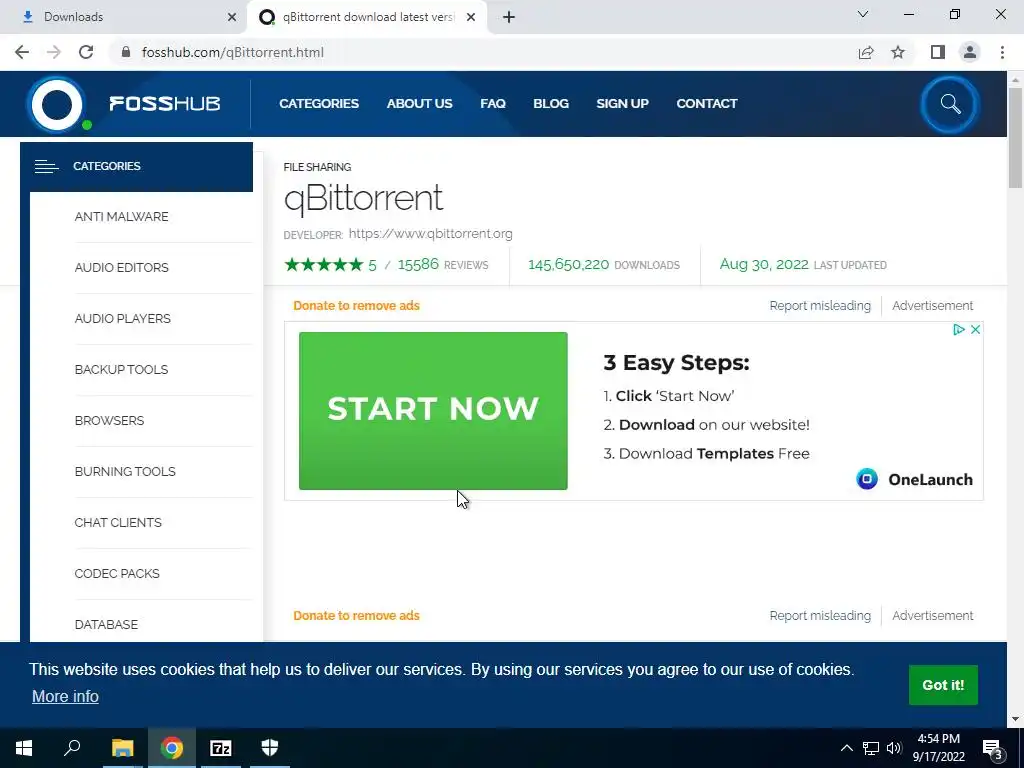Select AUDIO PLAYERS category
Image resolution: width=1024 pixels, height=768 pixels.
click(x=123, y=319)
